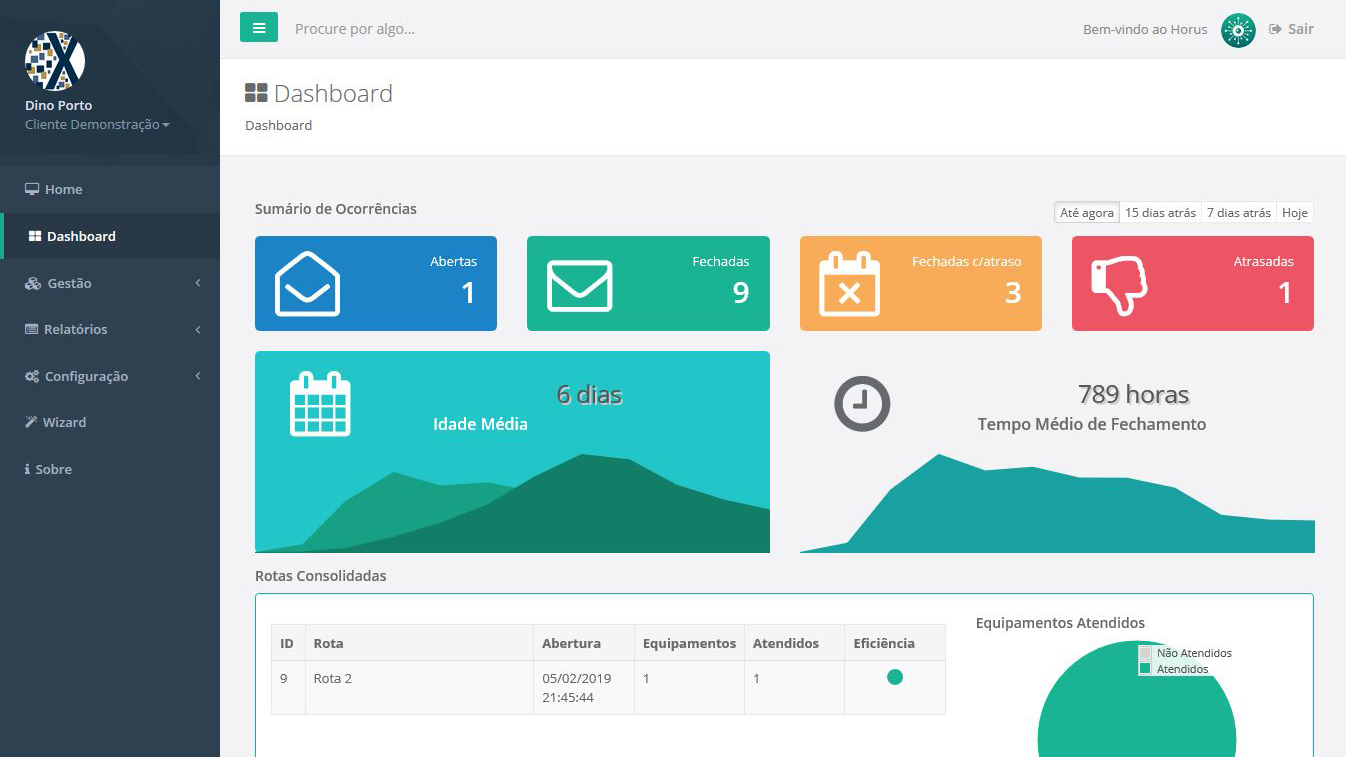Click the Wizard magic wand icon
Viewport: 1346px width, 757px height.
click(x=31, y=422)
